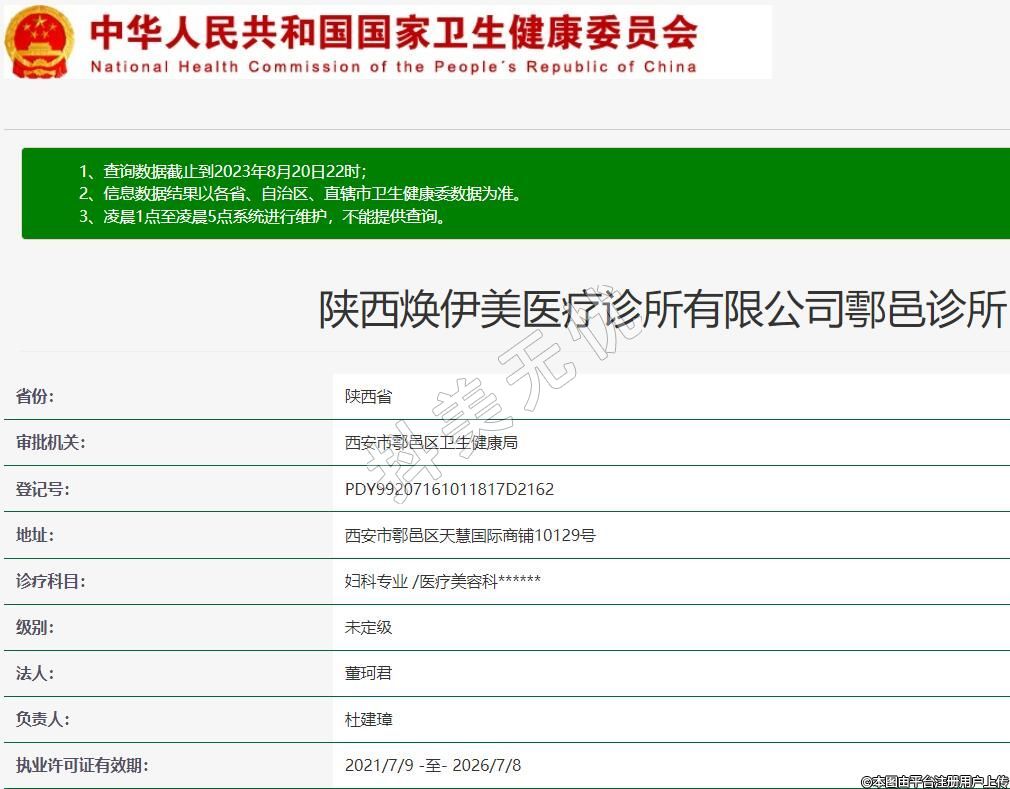Screen dimensions: 1010x789
Task: Click the 审批机关 row label
Action: coord(50,442)
